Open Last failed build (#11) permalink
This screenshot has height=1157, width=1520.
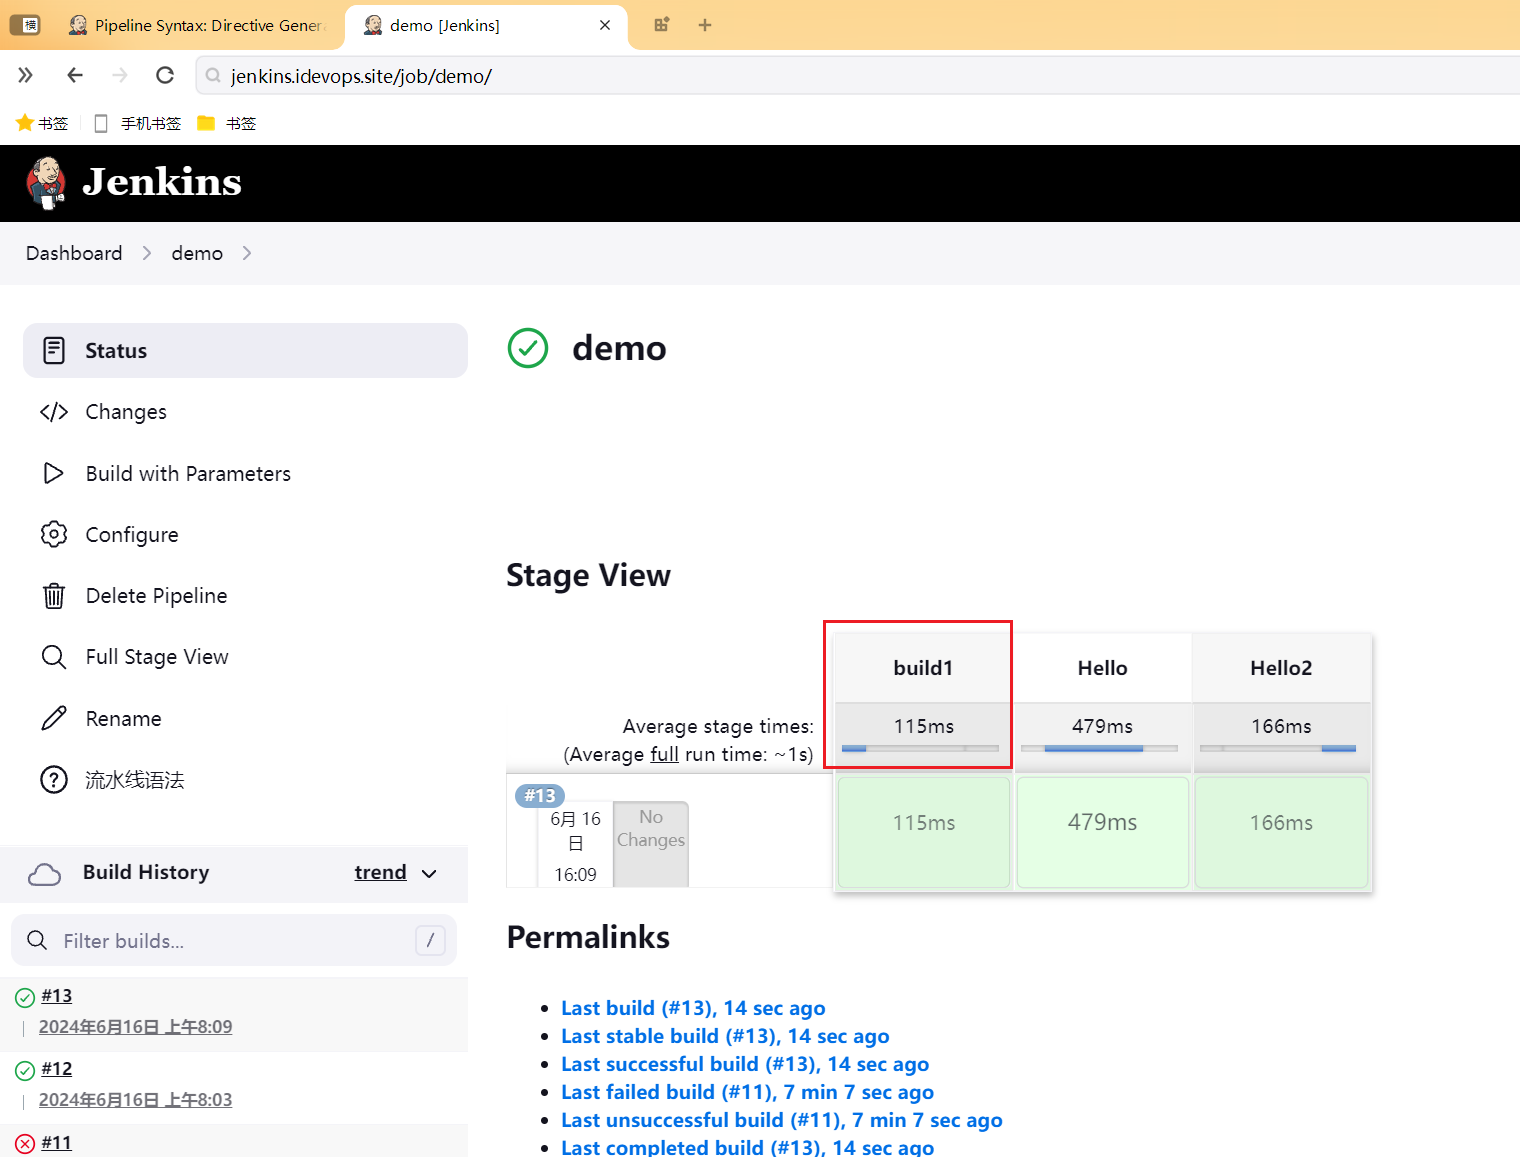747,1092
